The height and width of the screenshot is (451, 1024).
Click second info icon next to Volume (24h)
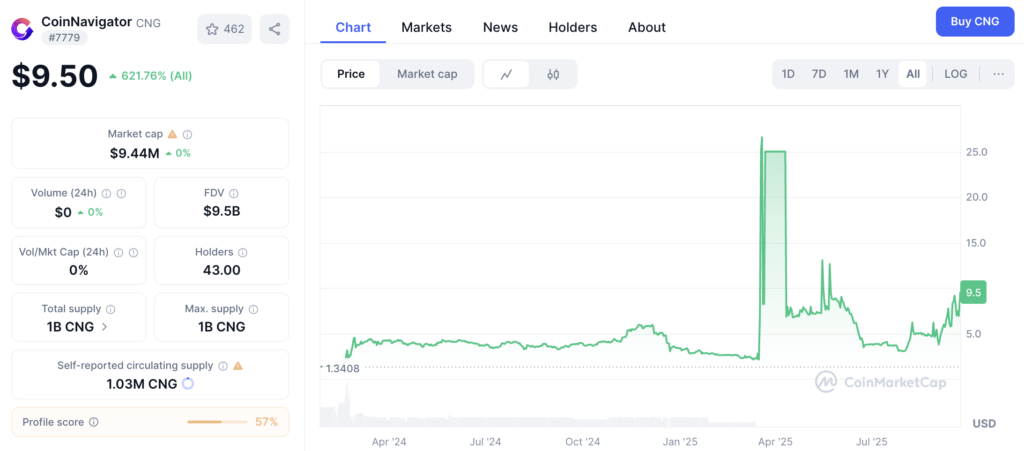coord(121,193)
